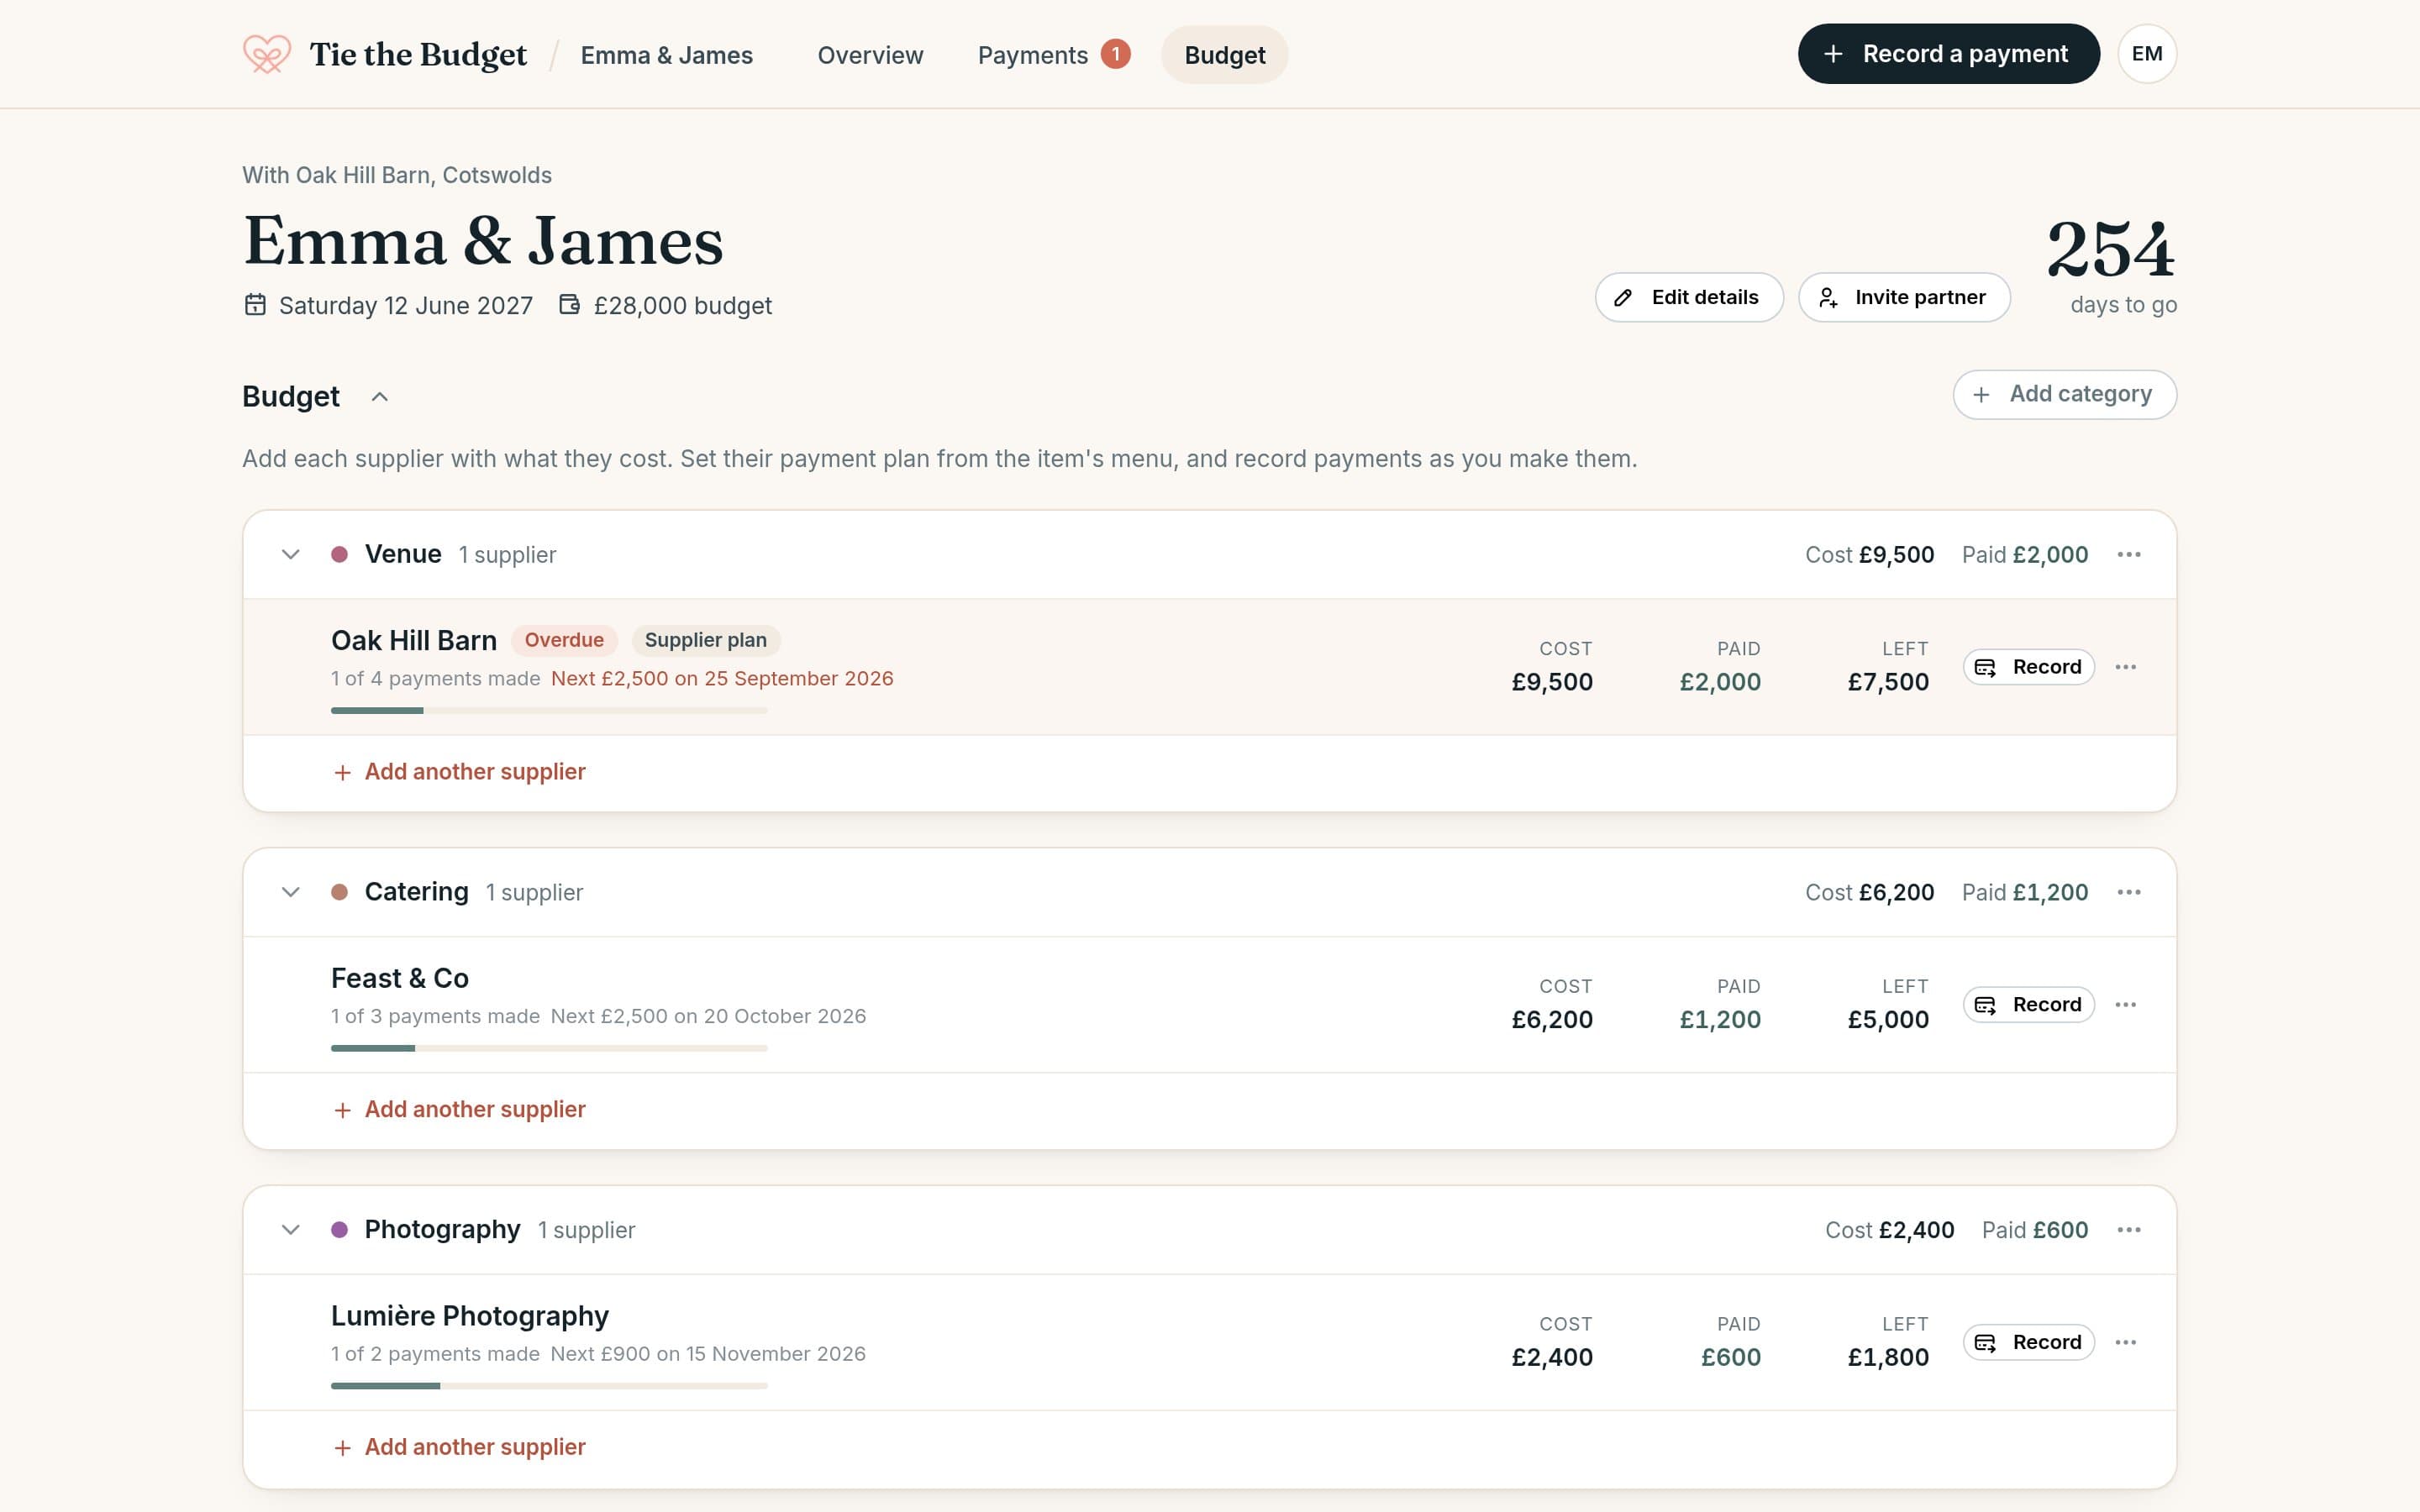Open the Catering category more options menu

pos(2129,892)
